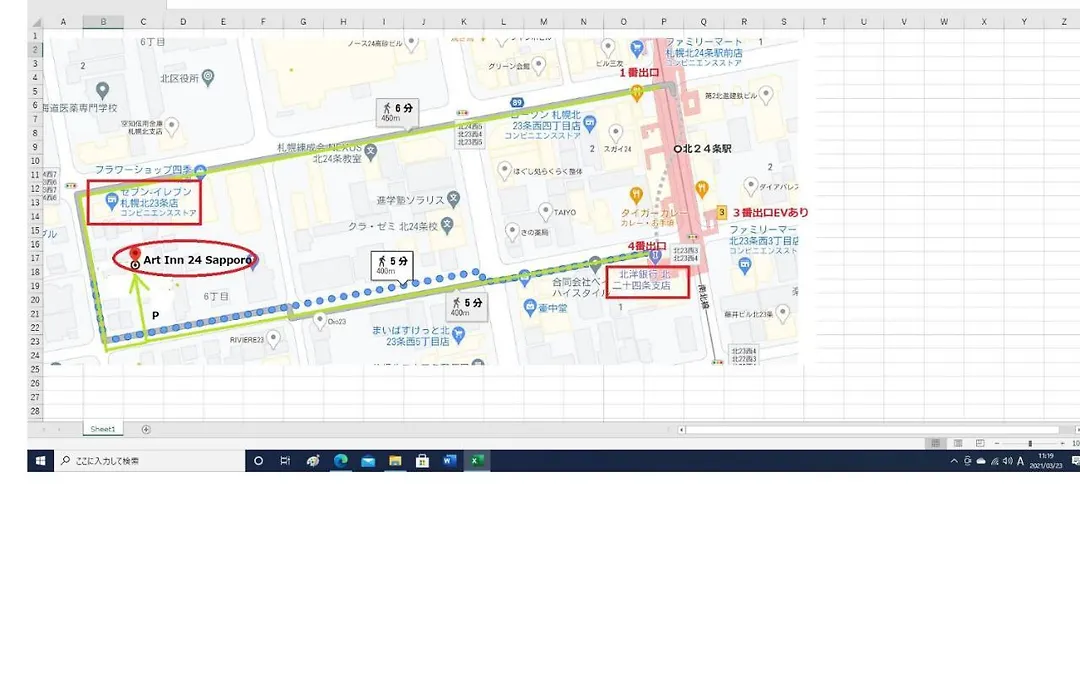Click the horizontal scroll left arrow

click(x=681, y=429)
